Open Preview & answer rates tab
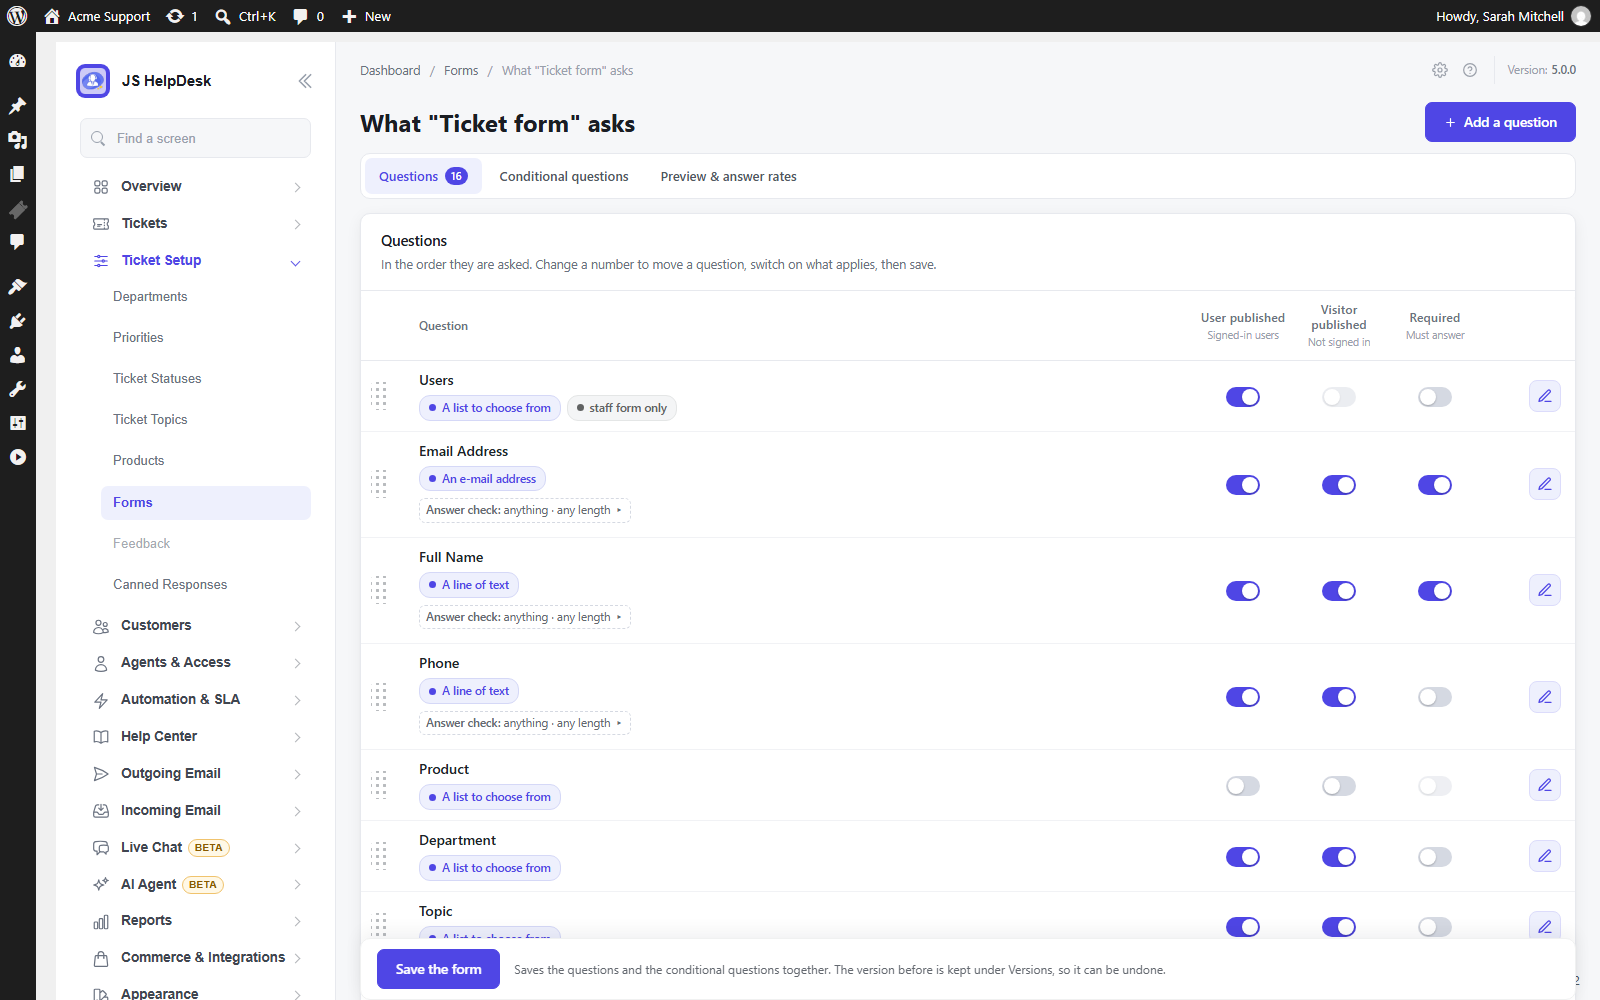Image resolution: width=1600 pixels, height=1000 pixels. click(728, 177)
